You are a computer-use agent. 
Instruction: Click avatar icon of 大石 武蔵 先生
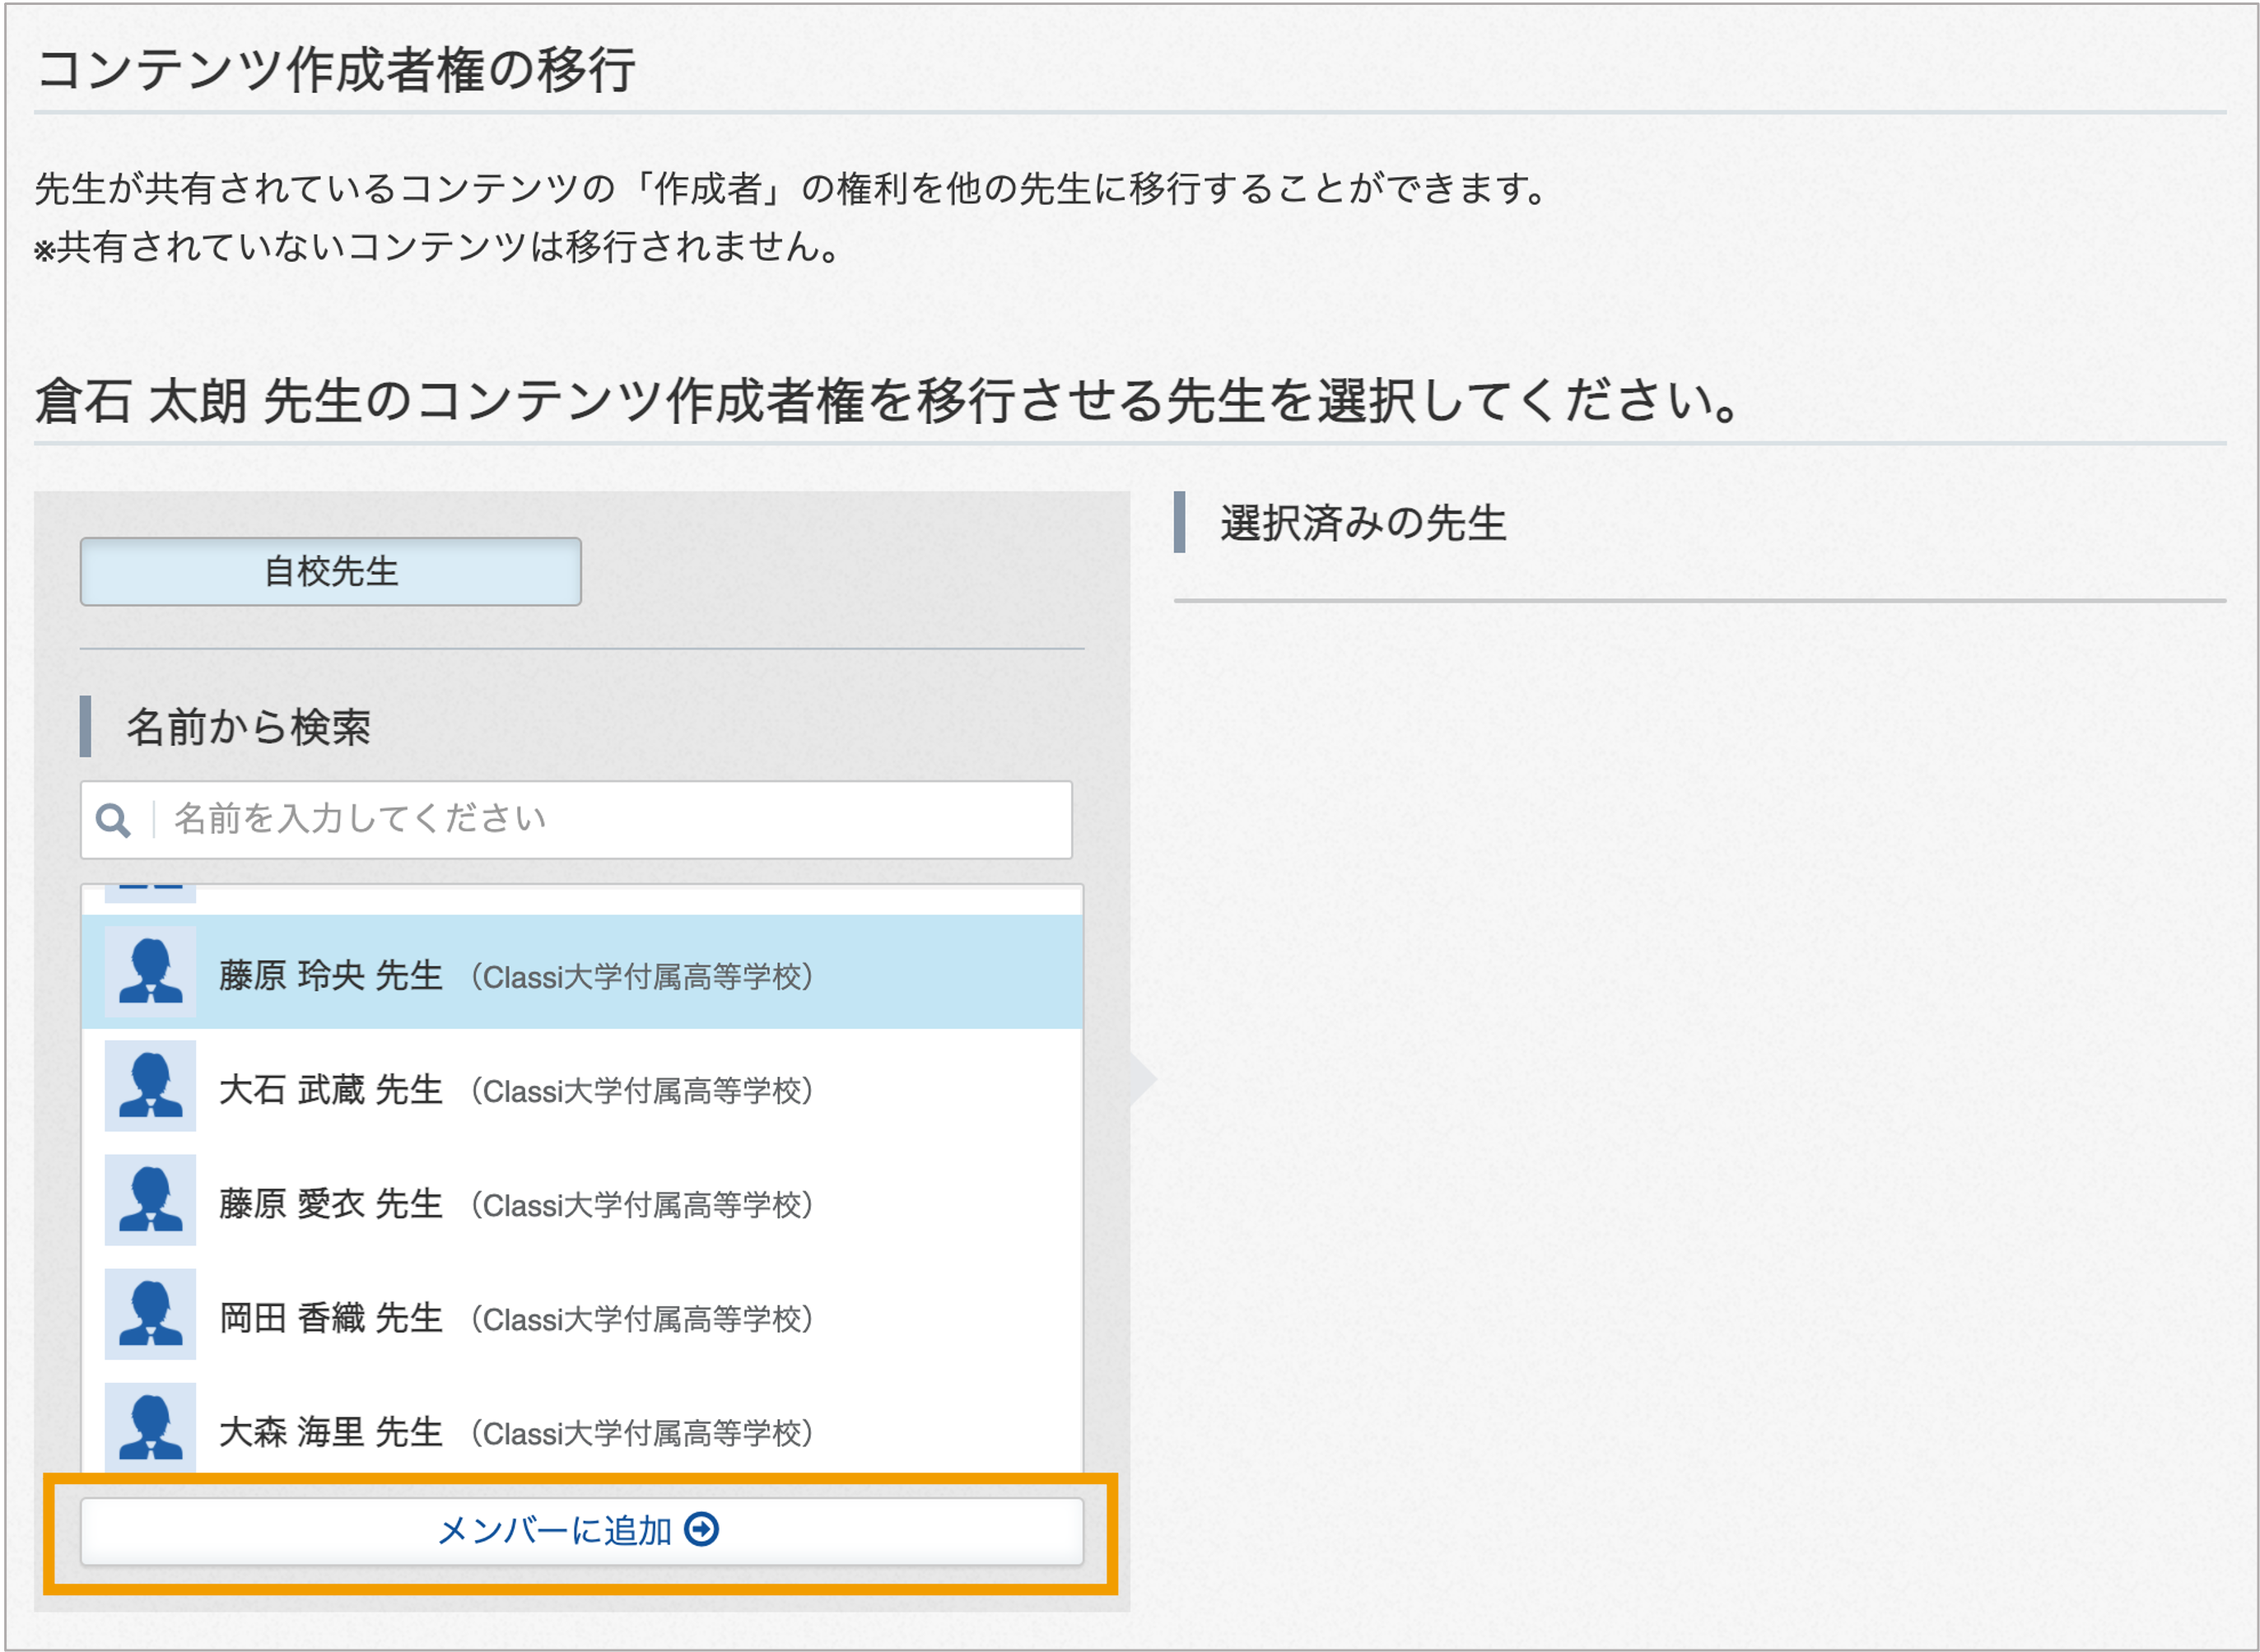click(150, 1086)
